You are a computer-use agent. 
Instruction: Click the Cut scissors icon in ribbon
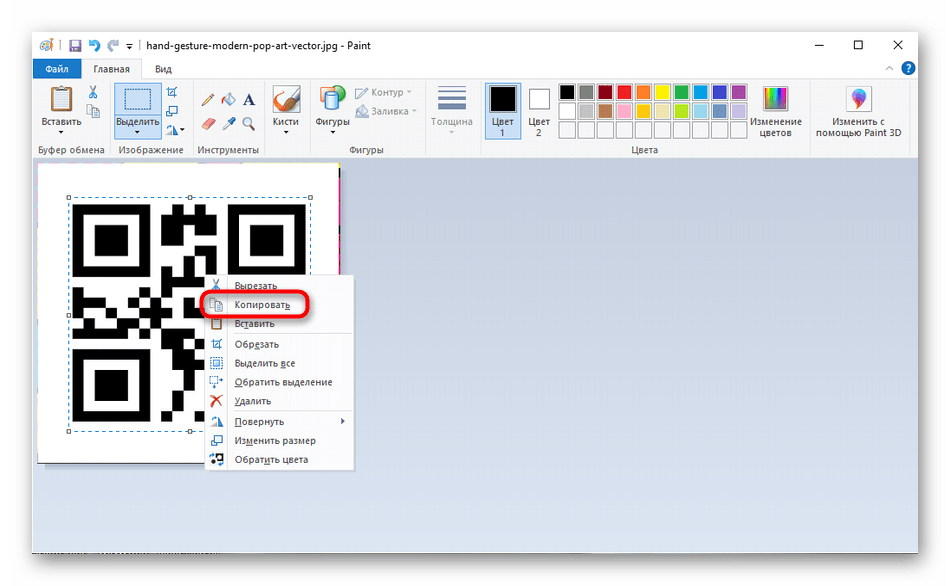click(x=93, y=92)
